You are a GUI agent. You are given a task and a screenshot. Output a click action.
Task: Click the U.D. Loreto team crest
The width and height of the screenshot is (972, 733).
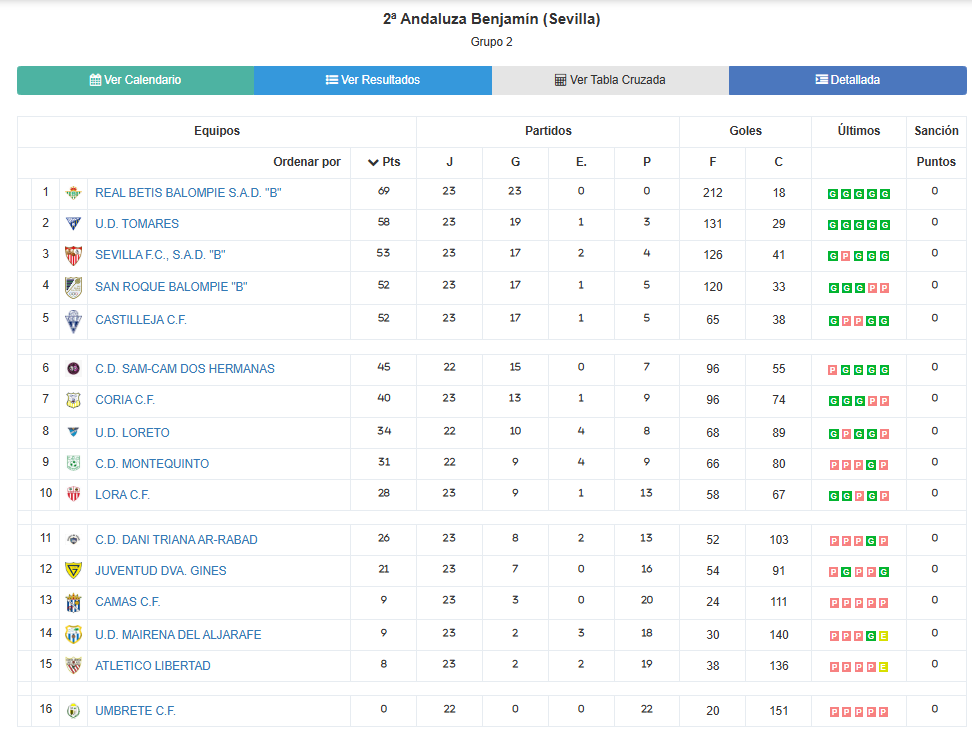73,432
